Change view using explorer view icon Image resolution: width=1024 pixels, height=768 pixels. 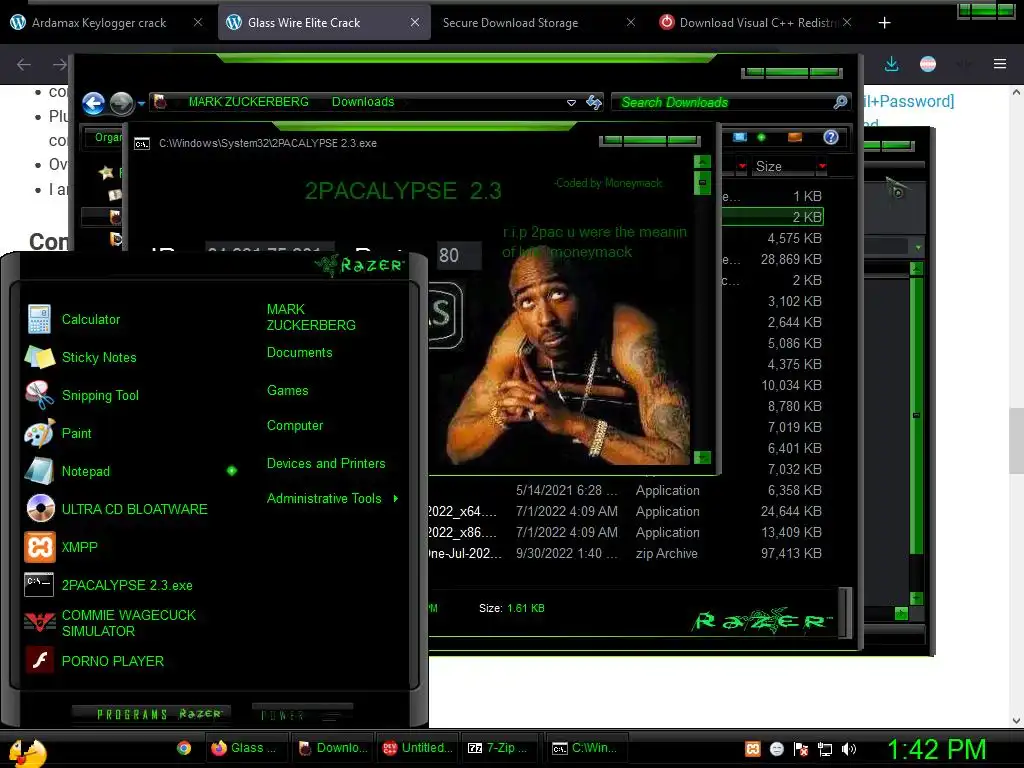739,136
